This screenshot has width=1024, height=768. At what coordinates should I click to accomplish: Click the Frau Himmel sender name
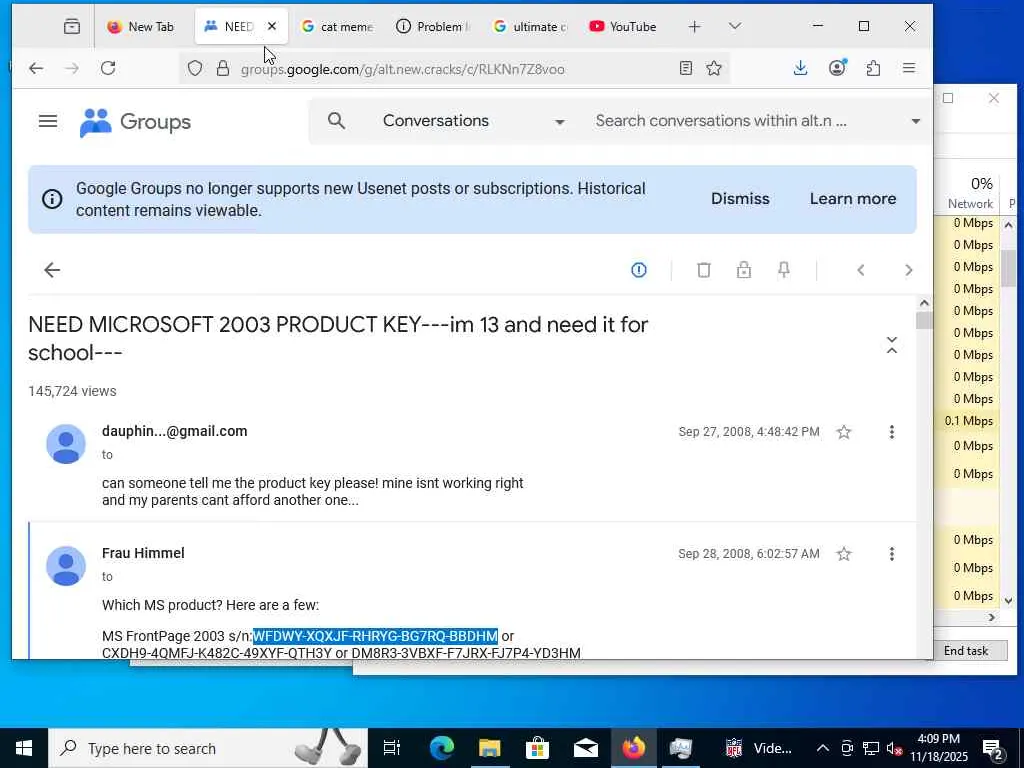pyautogui.click(x=143, y=553)
